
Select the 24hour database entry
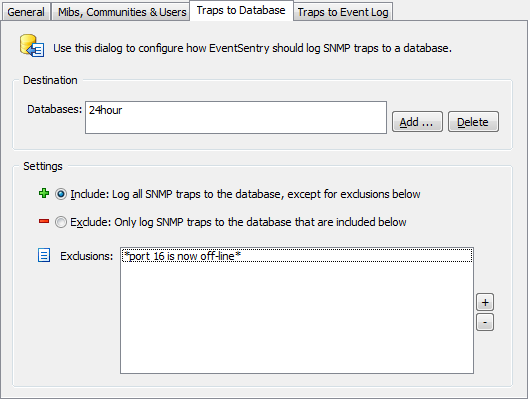tap(105, 110)
